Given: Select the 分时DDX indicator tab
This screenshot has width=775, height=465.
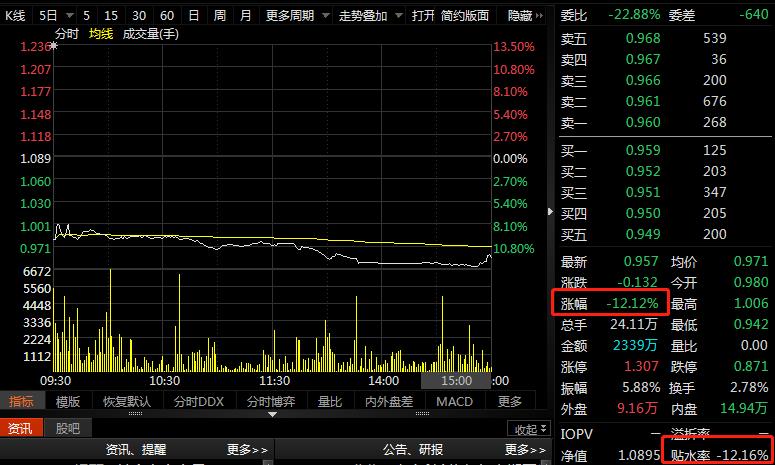Looking at the screenshot, I should pos(199,401).
